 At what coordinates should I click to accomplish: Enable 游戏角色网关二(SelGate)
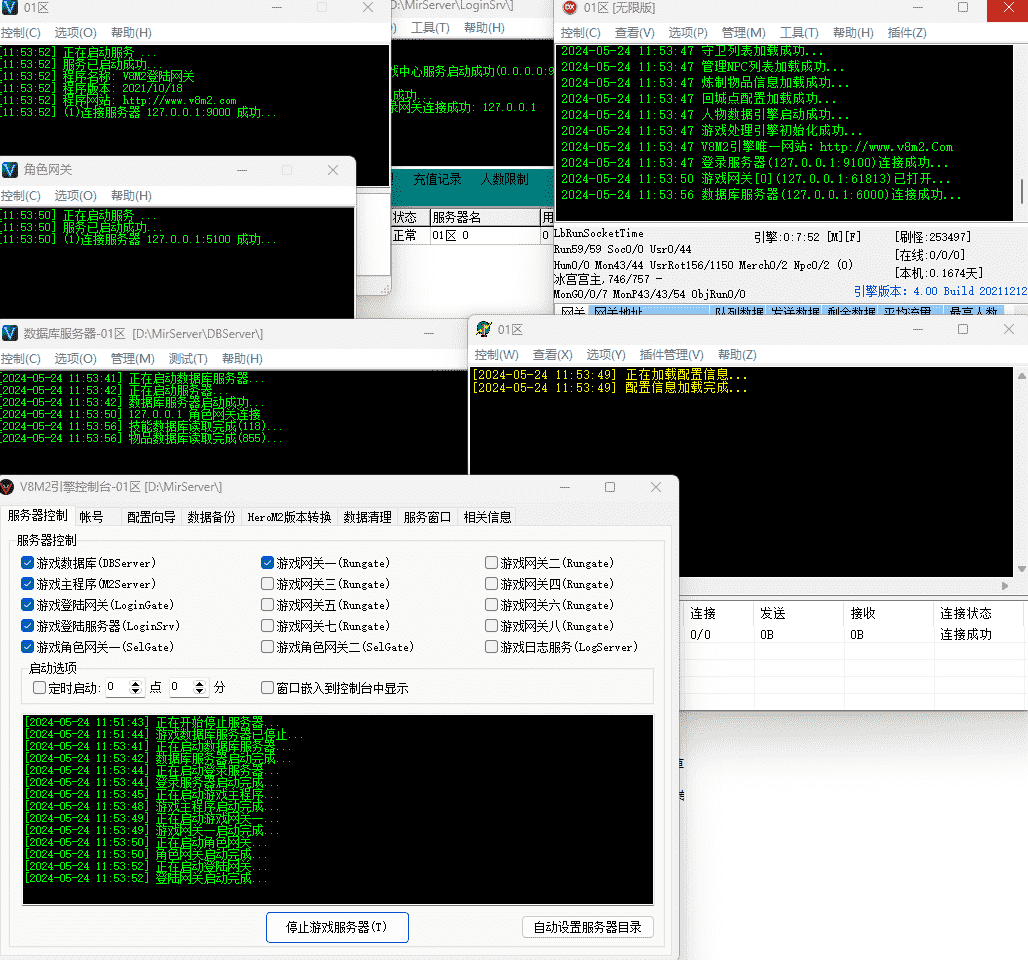[267, 647]
